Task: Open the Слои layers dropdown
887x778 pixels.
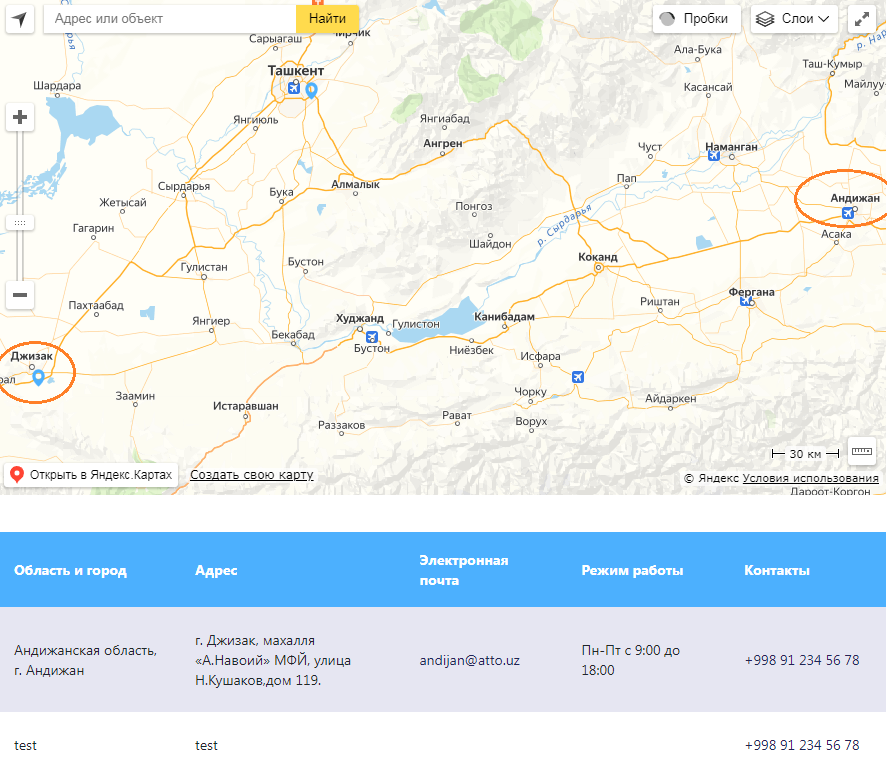Action: (x=794, y=19)
